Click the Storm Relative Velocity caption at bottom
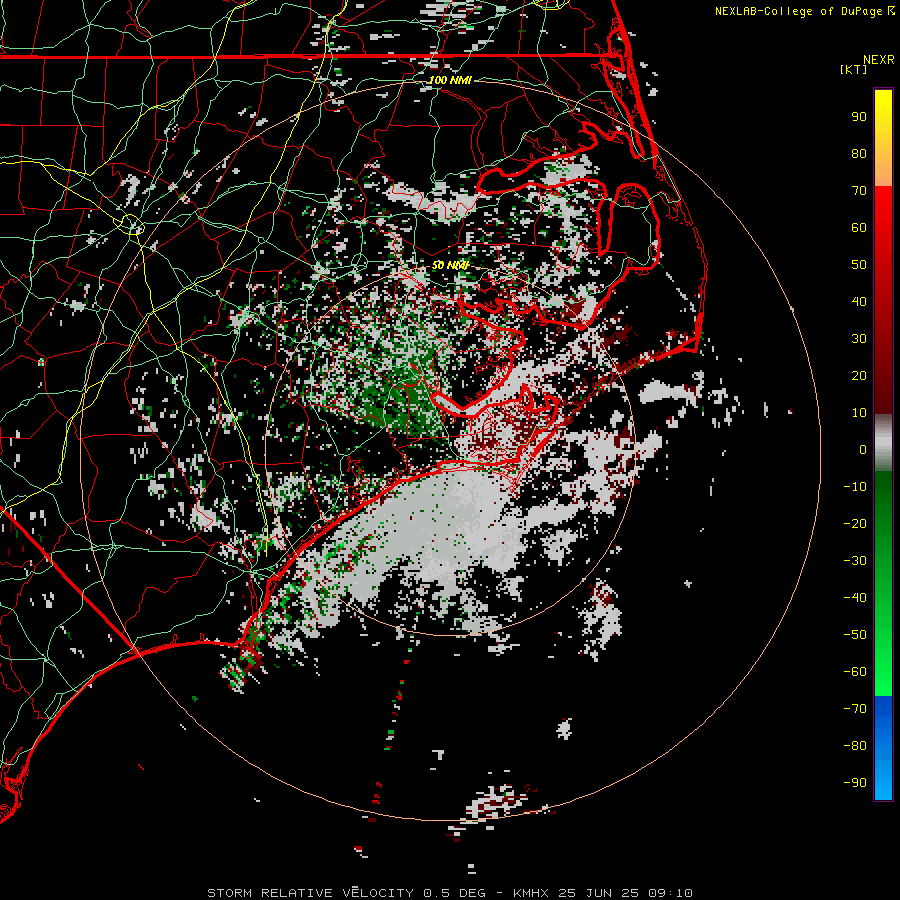The height and width of the screenshot is (900, 900). pyautogui.click(x=450, y=893)
